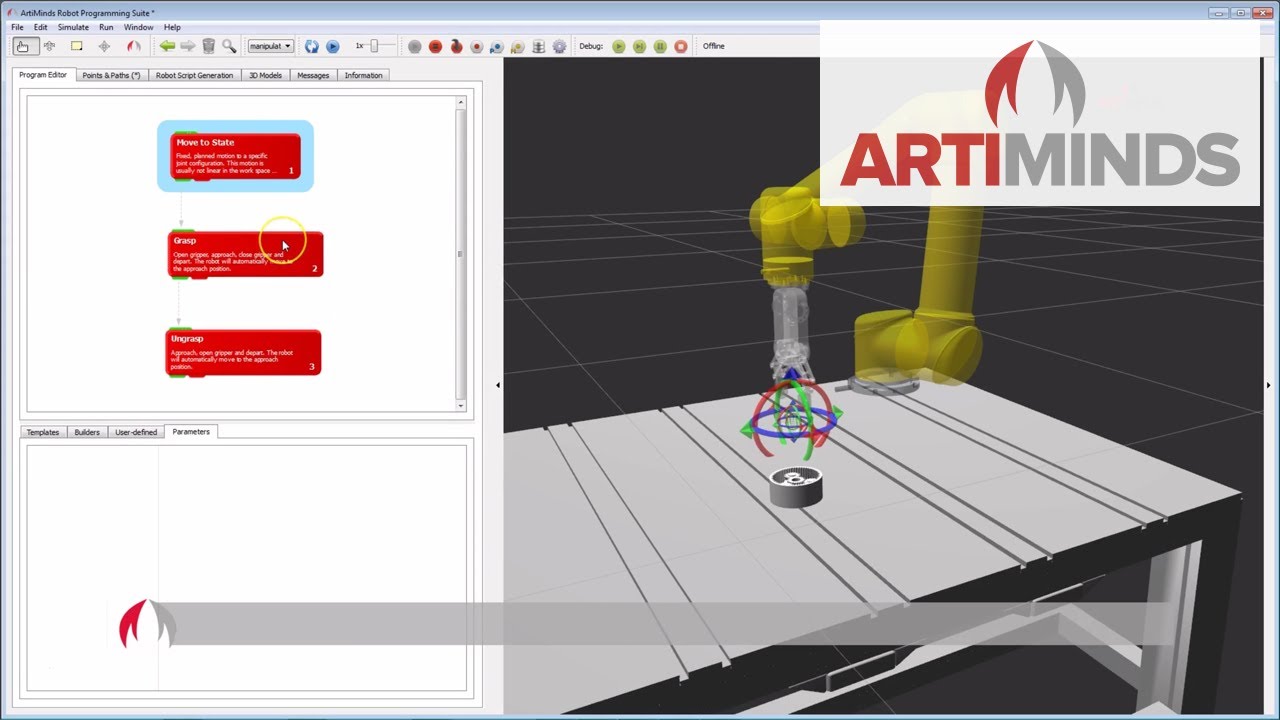The image size is (1280, 720).
Task: Open the File menu
Action: (x=17, y=27)
